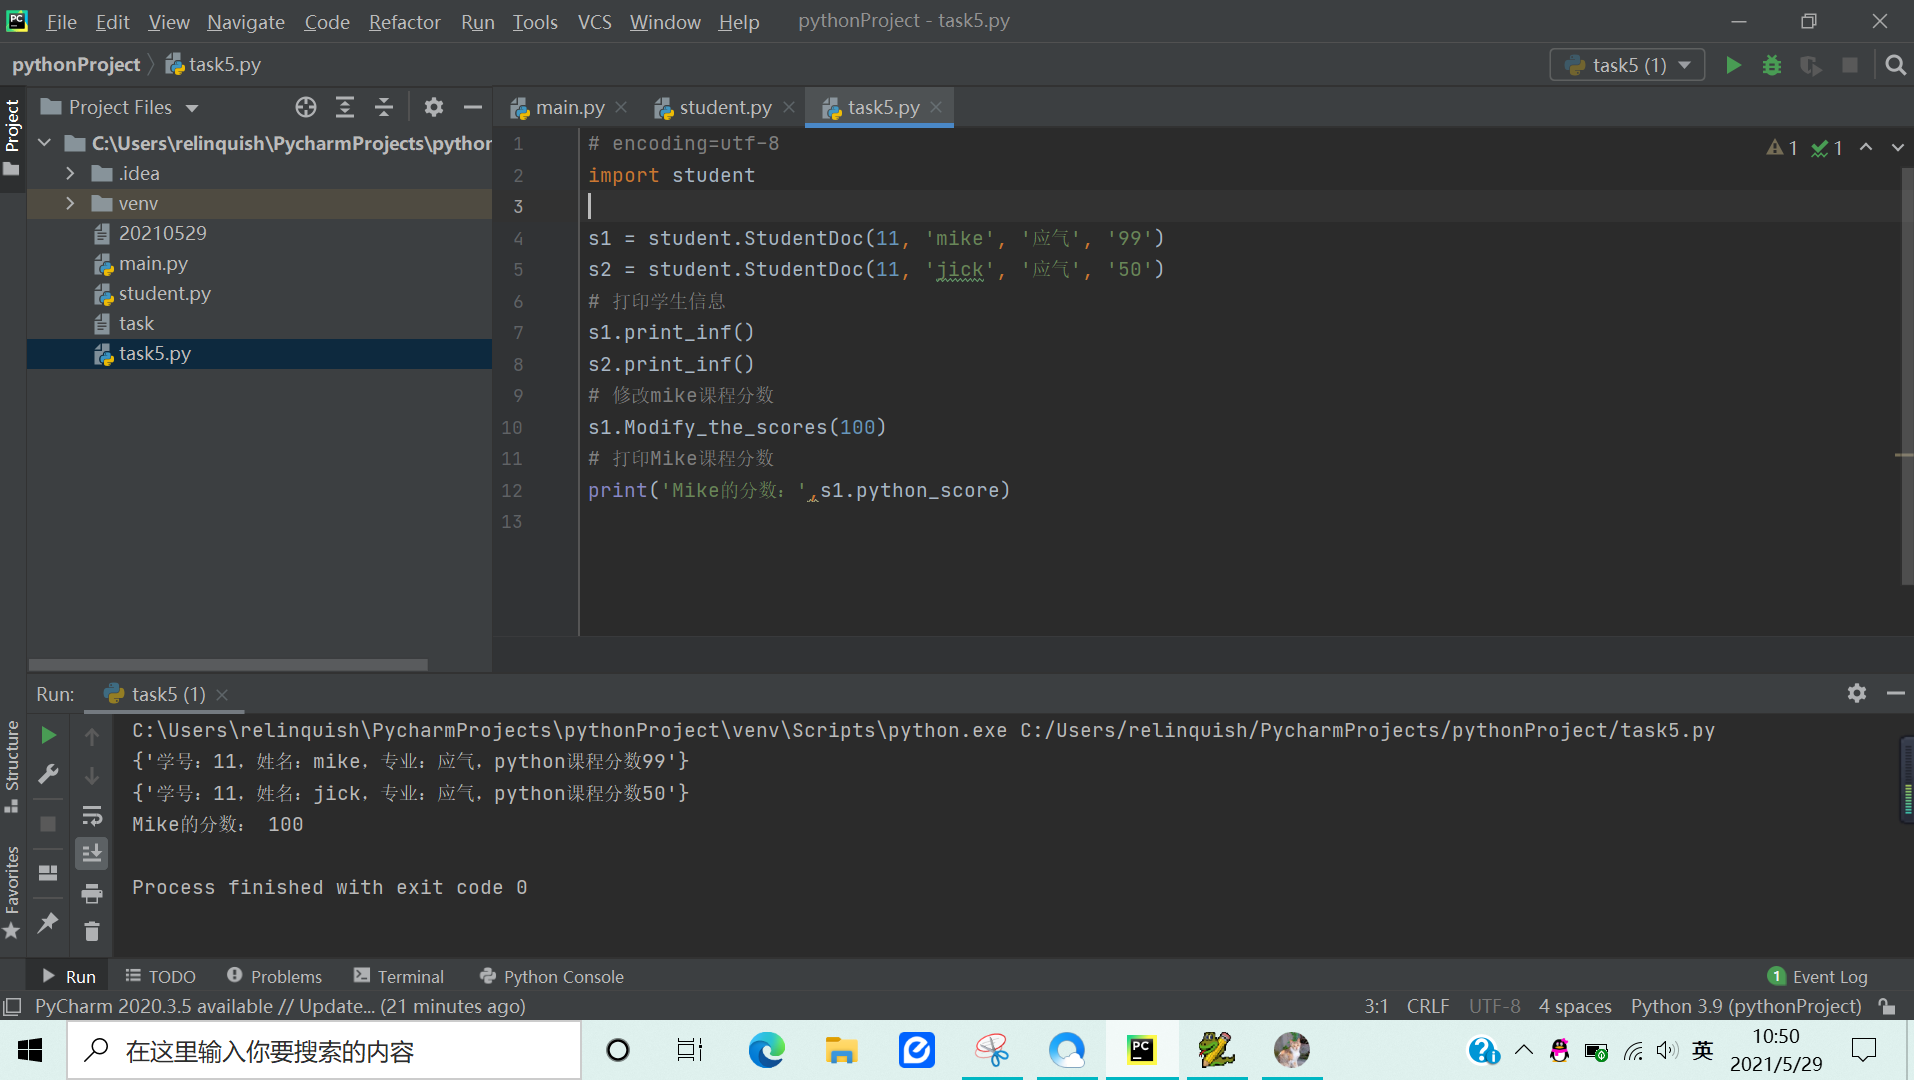The height and width of the screenshot is (1080, 1914).
Task: Collapse the pythonProject root folder
Action: 44,144
